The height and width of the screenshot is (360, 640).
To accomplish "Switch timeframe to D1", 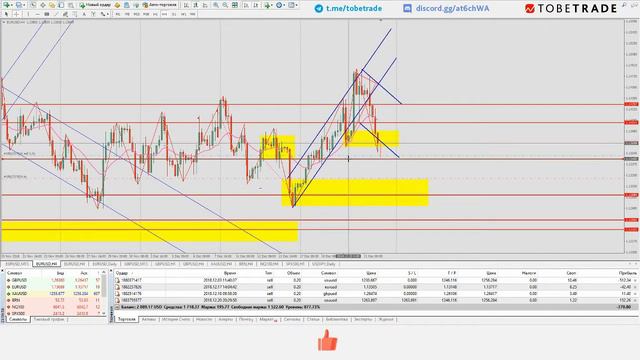I will click(x=174, y=14).
